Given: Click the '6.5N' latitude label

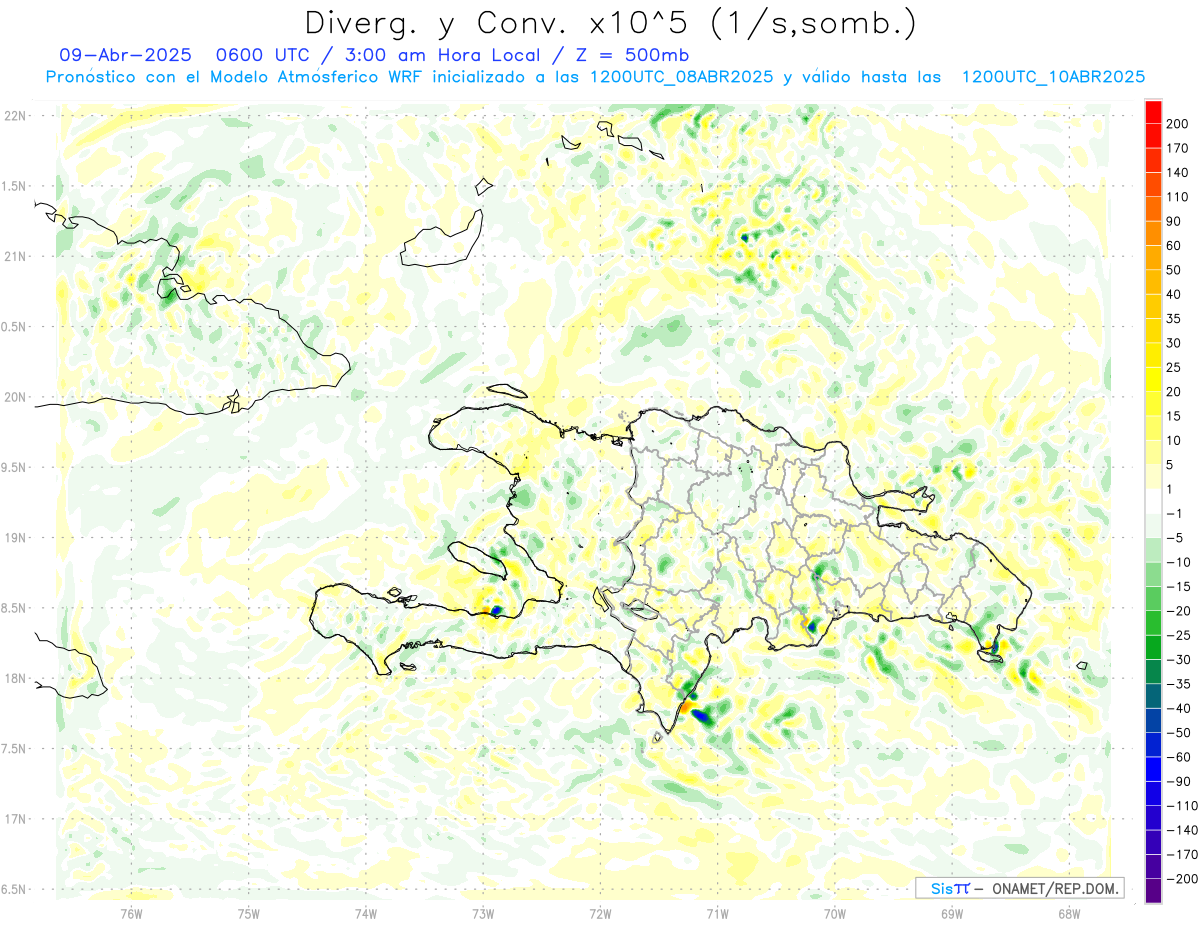Looking at the screenshot, I should coord(15,889).
